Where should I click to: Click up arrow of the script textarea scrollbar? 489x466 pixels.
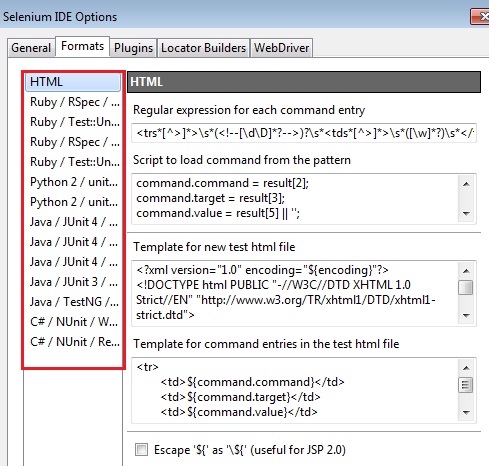[x=466, y=184]
